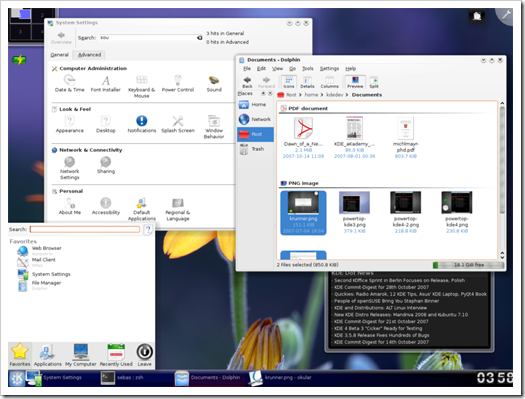The image size is (525, 399).
Task: Open Appearance settings
Action: tap(70, 124)
